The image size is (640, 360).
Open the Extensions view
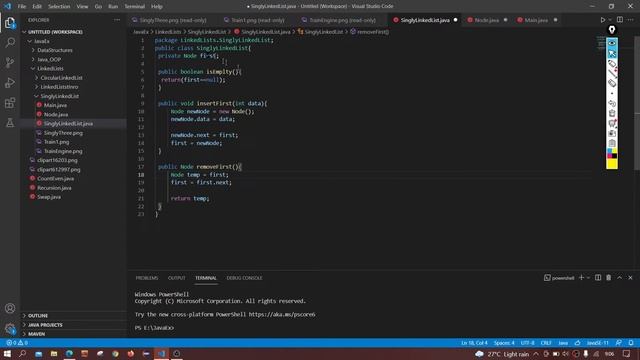pyautogui.click(x=10, y=103)
